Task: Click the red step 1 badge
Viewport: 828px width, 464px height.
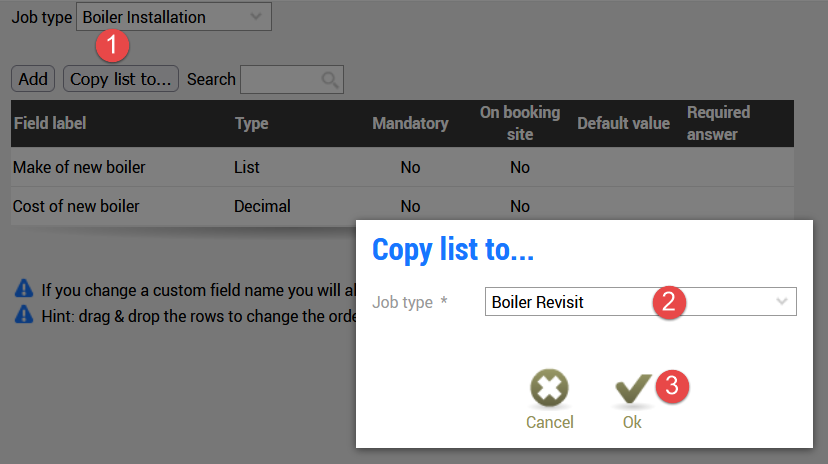Action: (112, 46)
